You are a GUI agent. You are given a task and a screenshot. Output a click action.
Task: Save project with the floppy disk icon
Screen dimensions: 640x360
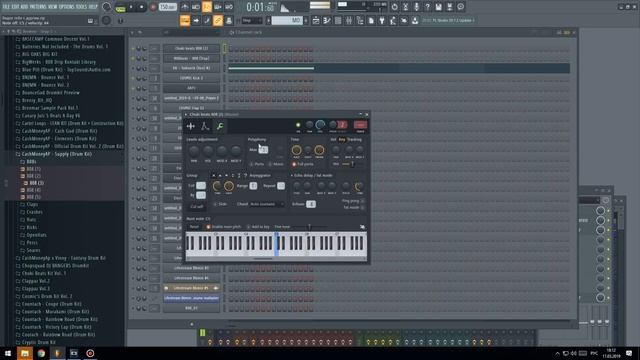click(438, 7)
